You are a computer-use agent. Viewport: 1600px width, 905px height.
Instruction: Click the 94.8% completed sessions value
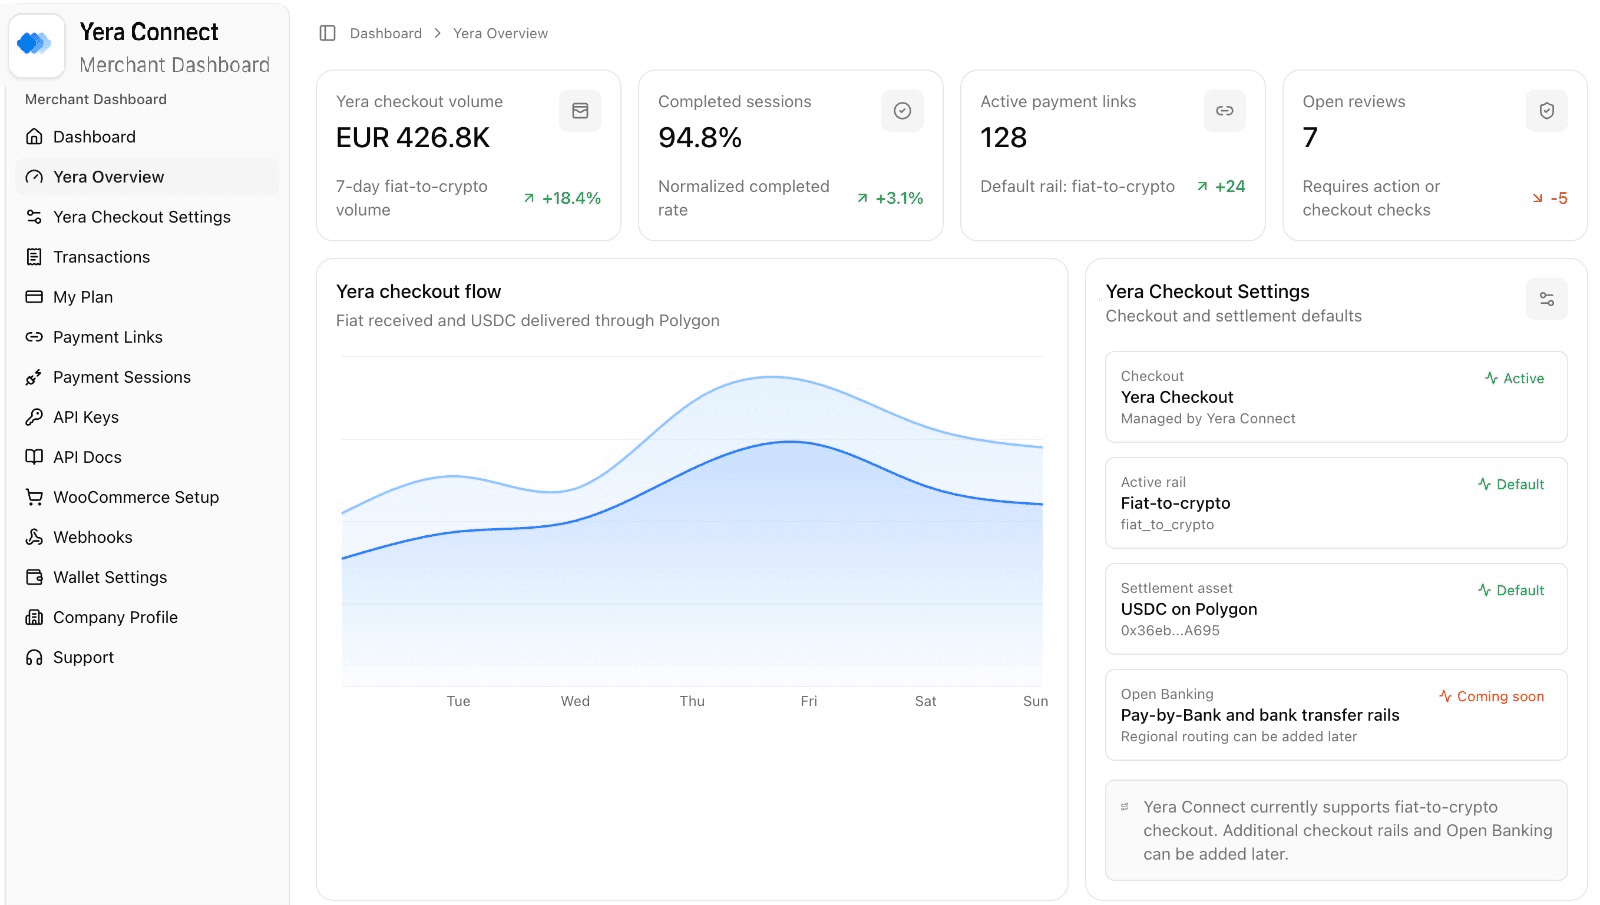point(700,138)
